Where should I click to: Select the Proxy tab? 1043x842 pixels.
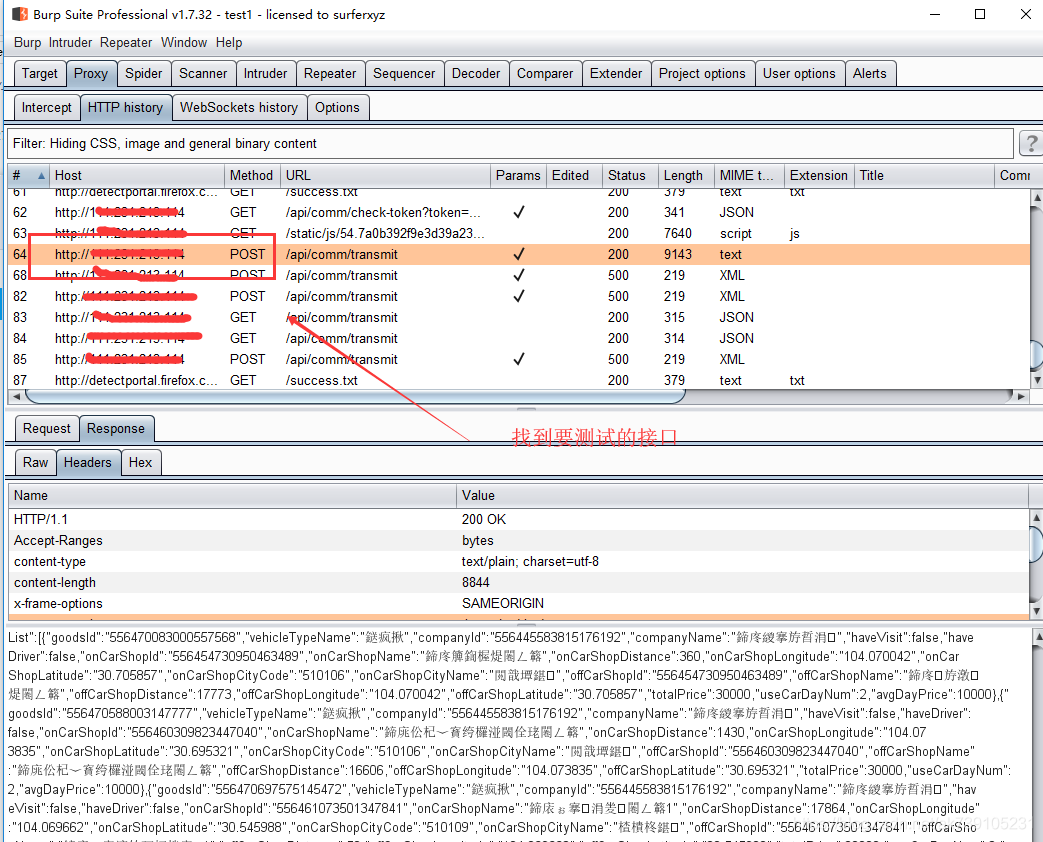[x=91, y=73]
